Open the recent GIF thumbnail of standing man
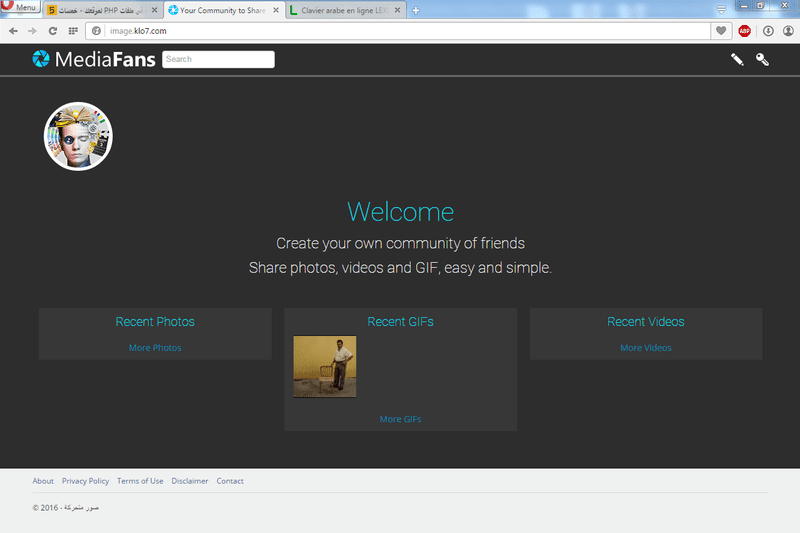800x533 pixels. pyautogui.click(x=324, y=367)
